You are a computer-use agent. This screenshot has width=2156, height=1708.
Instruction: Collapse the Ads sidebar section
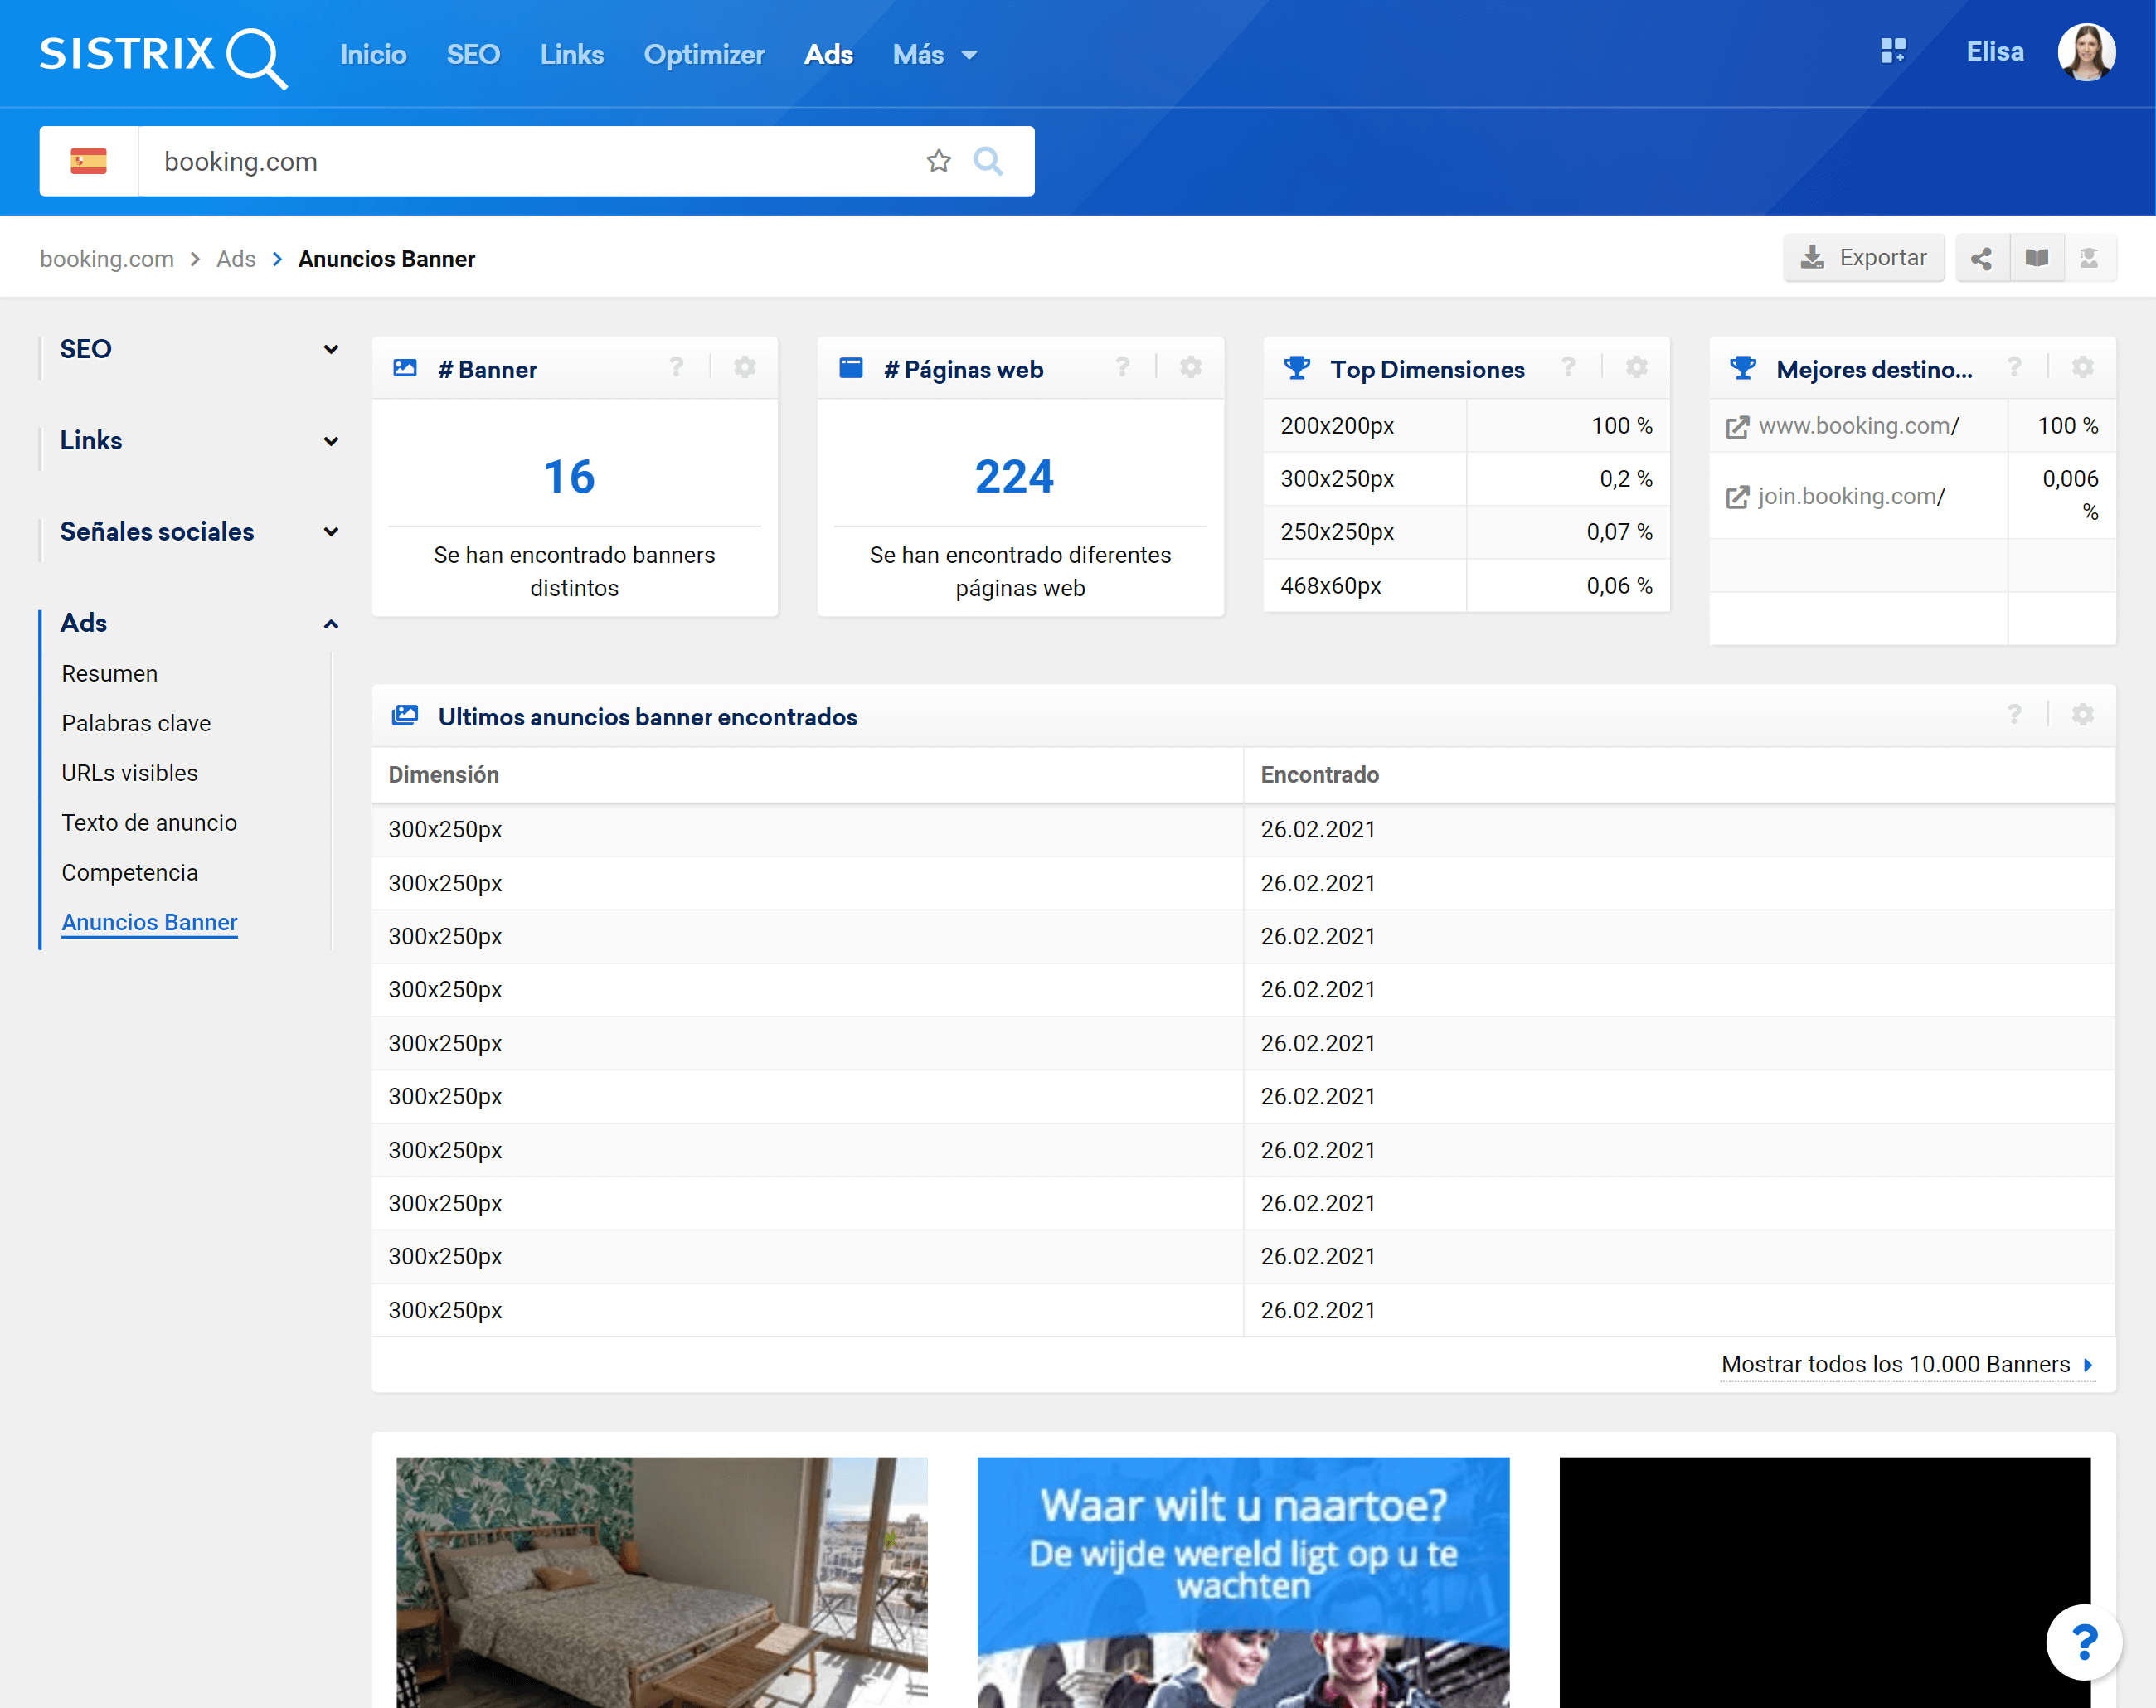(331, 624)
